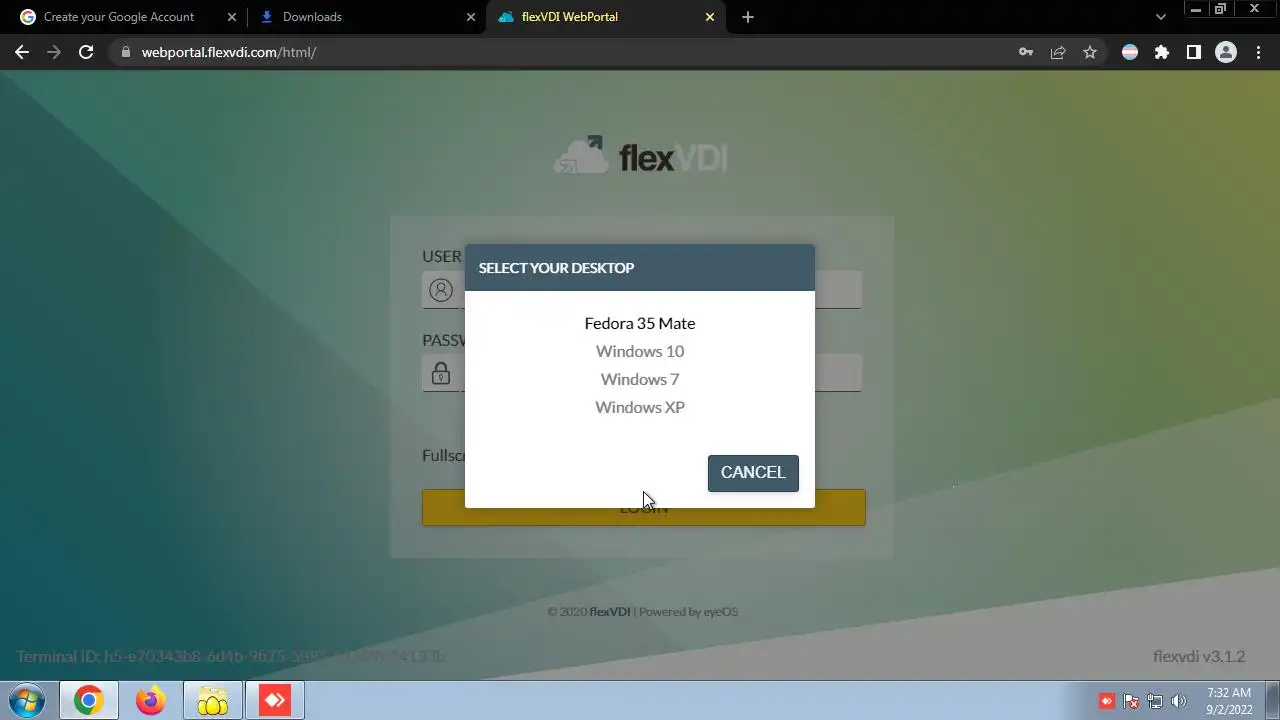The image size is (1280, 720).
Task: Toggle the browser side panel
Action: pyautogui.click(x=1194, y=52)
